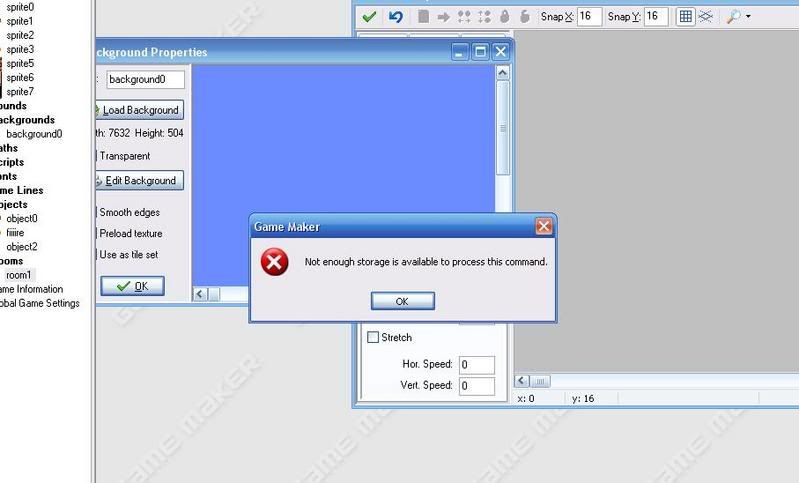Select room1 in the resource tree

point(18,275)
